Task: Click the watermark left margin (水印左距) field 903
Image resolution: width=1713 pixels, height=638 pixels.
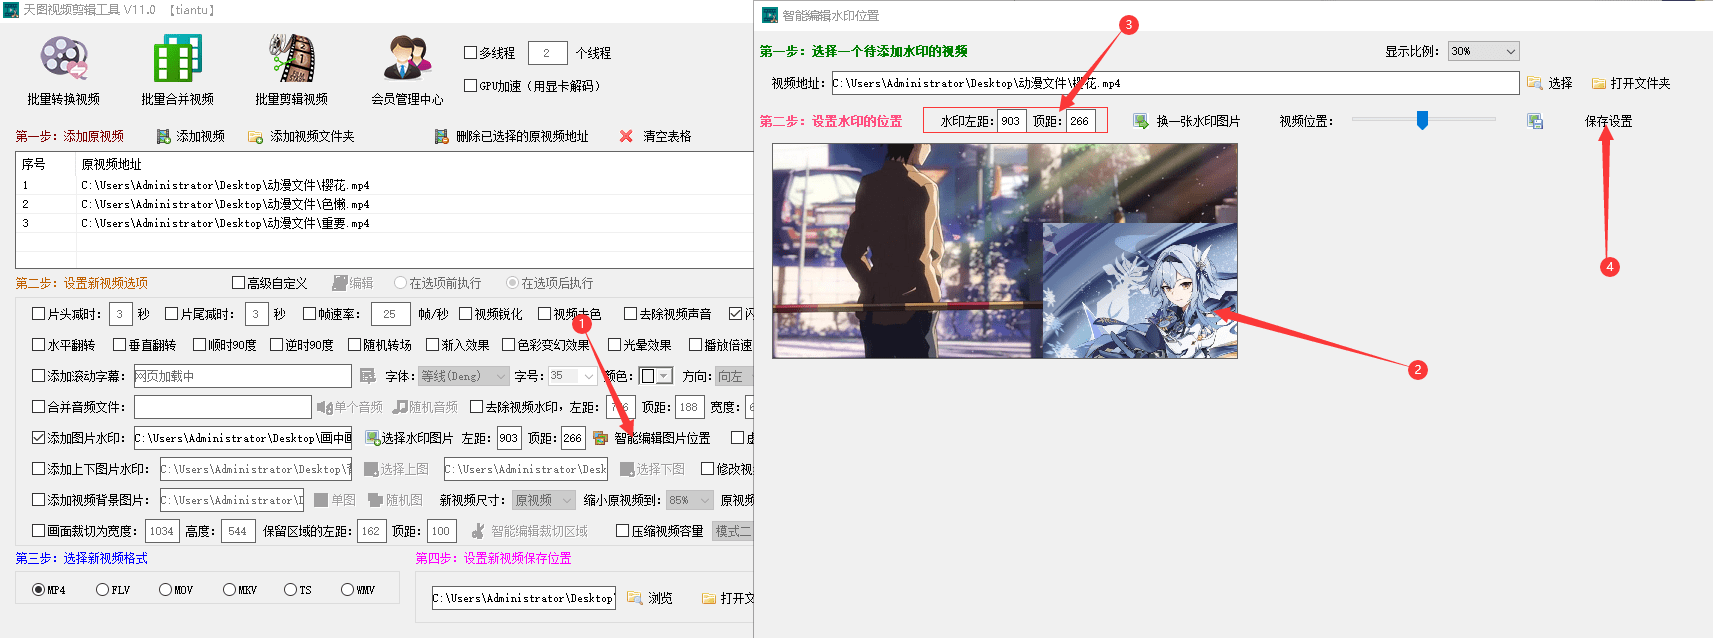Action: 1011,121
